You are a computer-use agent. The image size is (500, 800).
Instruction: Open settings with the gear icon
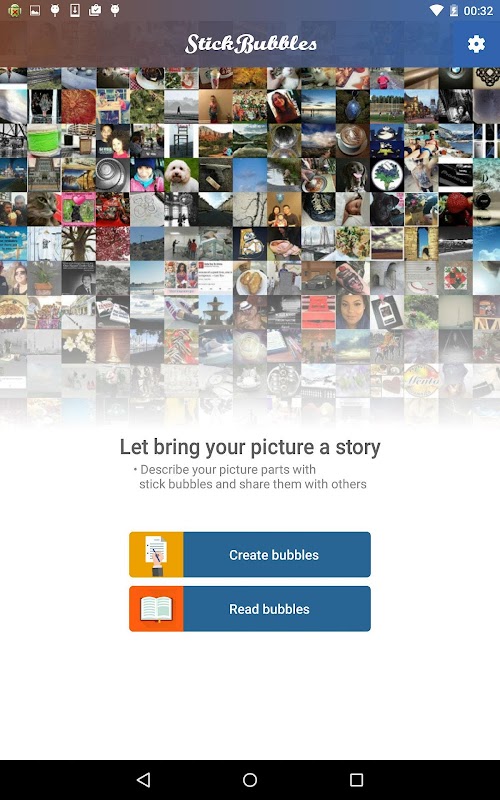point(476,44)
